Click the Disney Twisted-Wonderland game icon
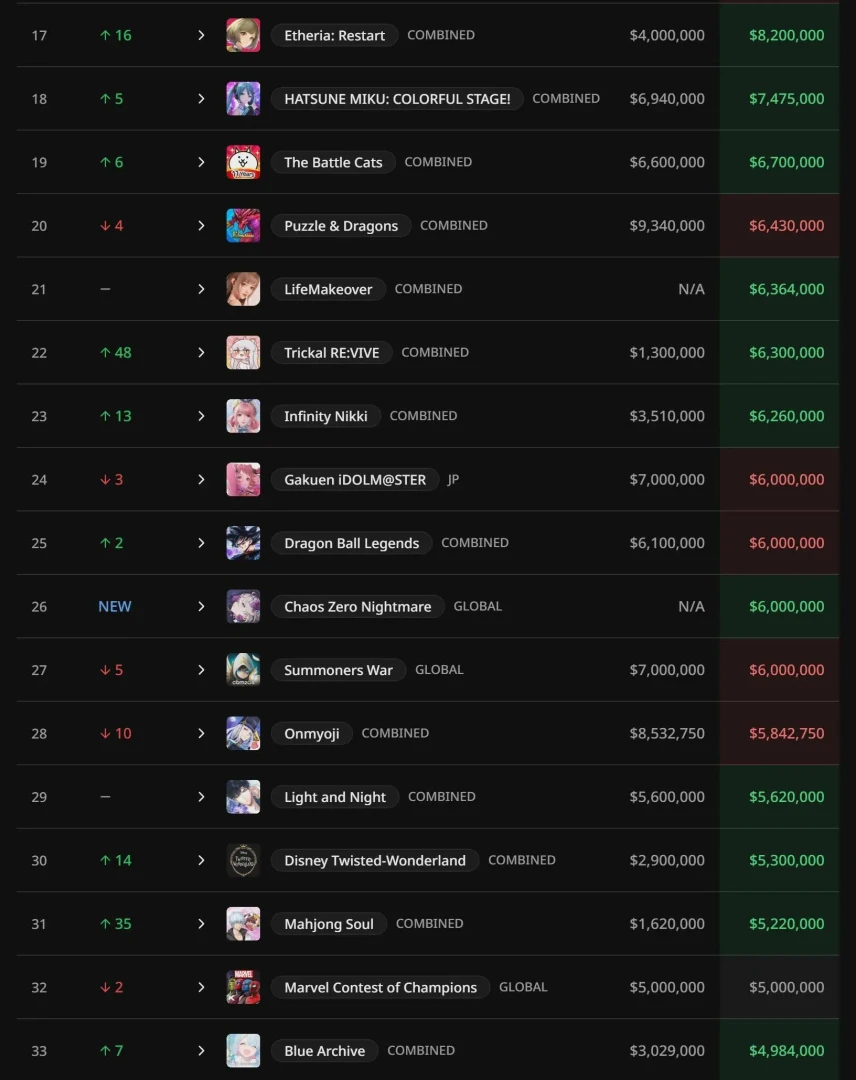Image resolution: width=856 pixels, height=1080 pixels. click(x=243, y=860)
